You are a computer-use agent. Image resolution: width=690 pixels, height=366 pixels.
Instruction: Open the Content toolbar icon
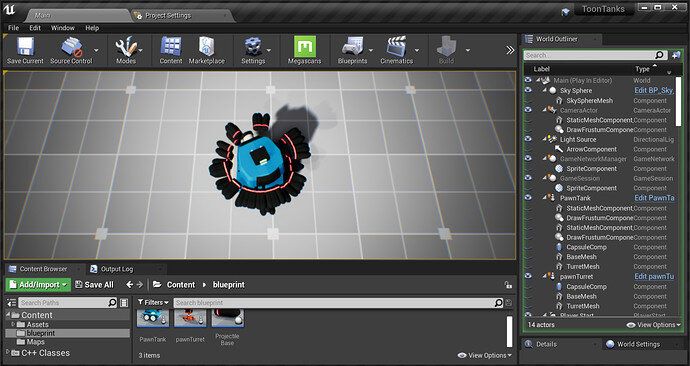171,47
